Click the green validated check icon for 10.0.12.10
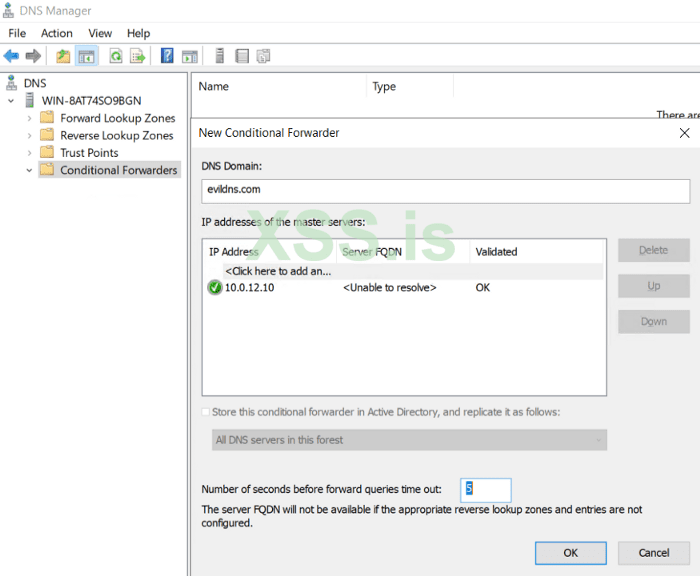700x576 pixels. tap(215, 288)
